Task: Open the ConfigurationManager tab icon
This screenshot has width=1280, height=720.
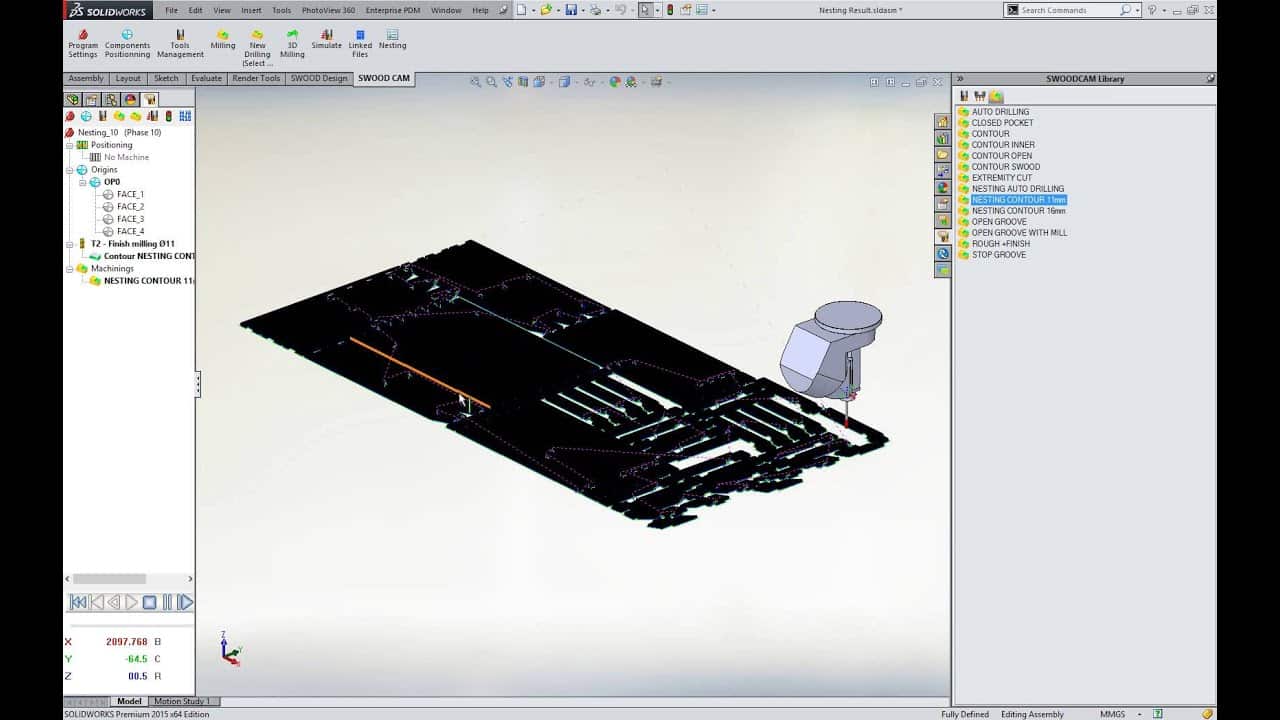Action: pos(110,99)
